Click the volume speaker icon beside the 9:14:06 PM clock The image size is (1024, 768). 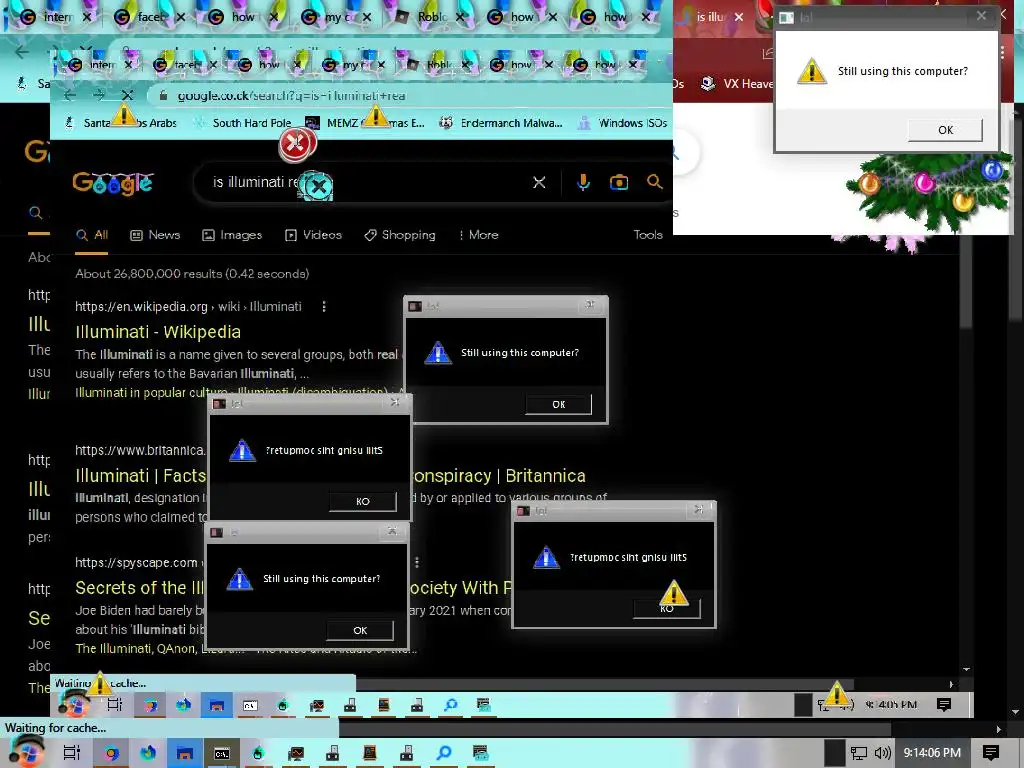882,753
